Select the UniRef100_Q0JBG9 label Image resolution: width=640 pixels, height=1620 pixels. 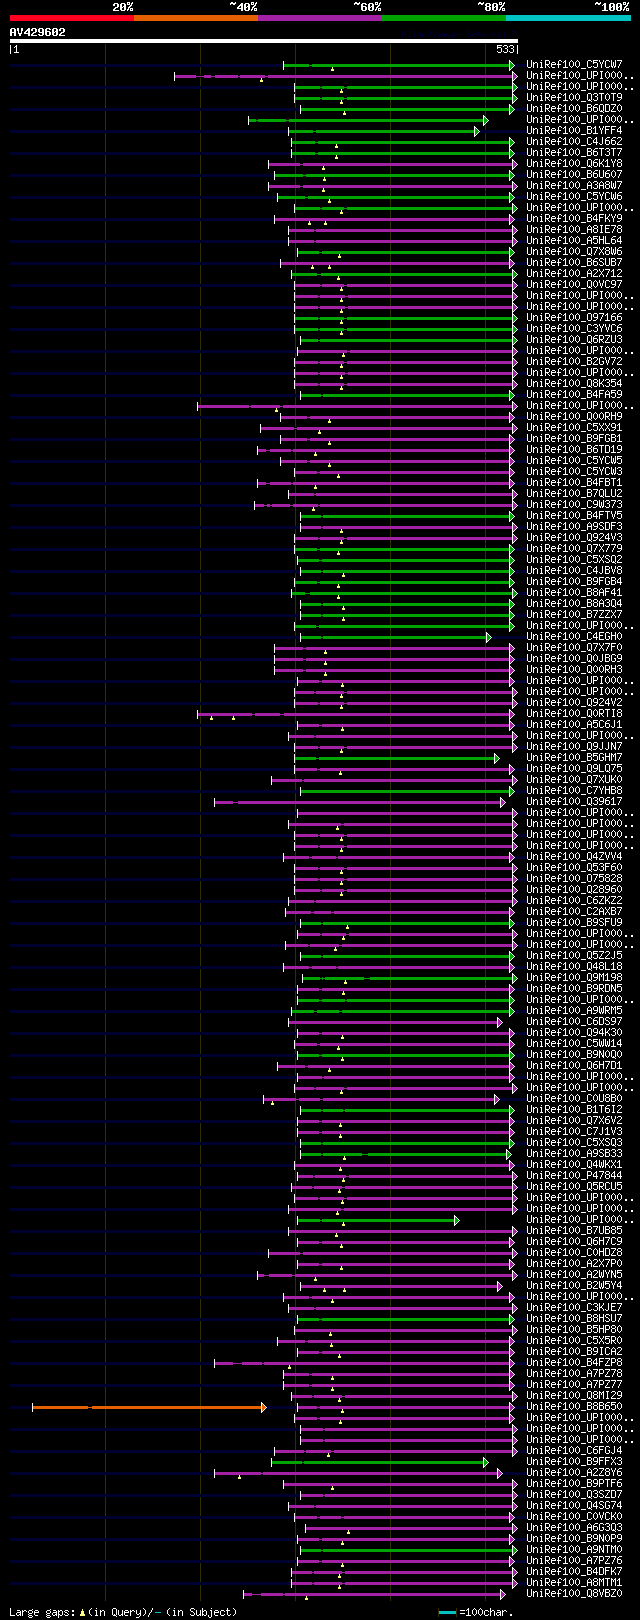(574, 658)
